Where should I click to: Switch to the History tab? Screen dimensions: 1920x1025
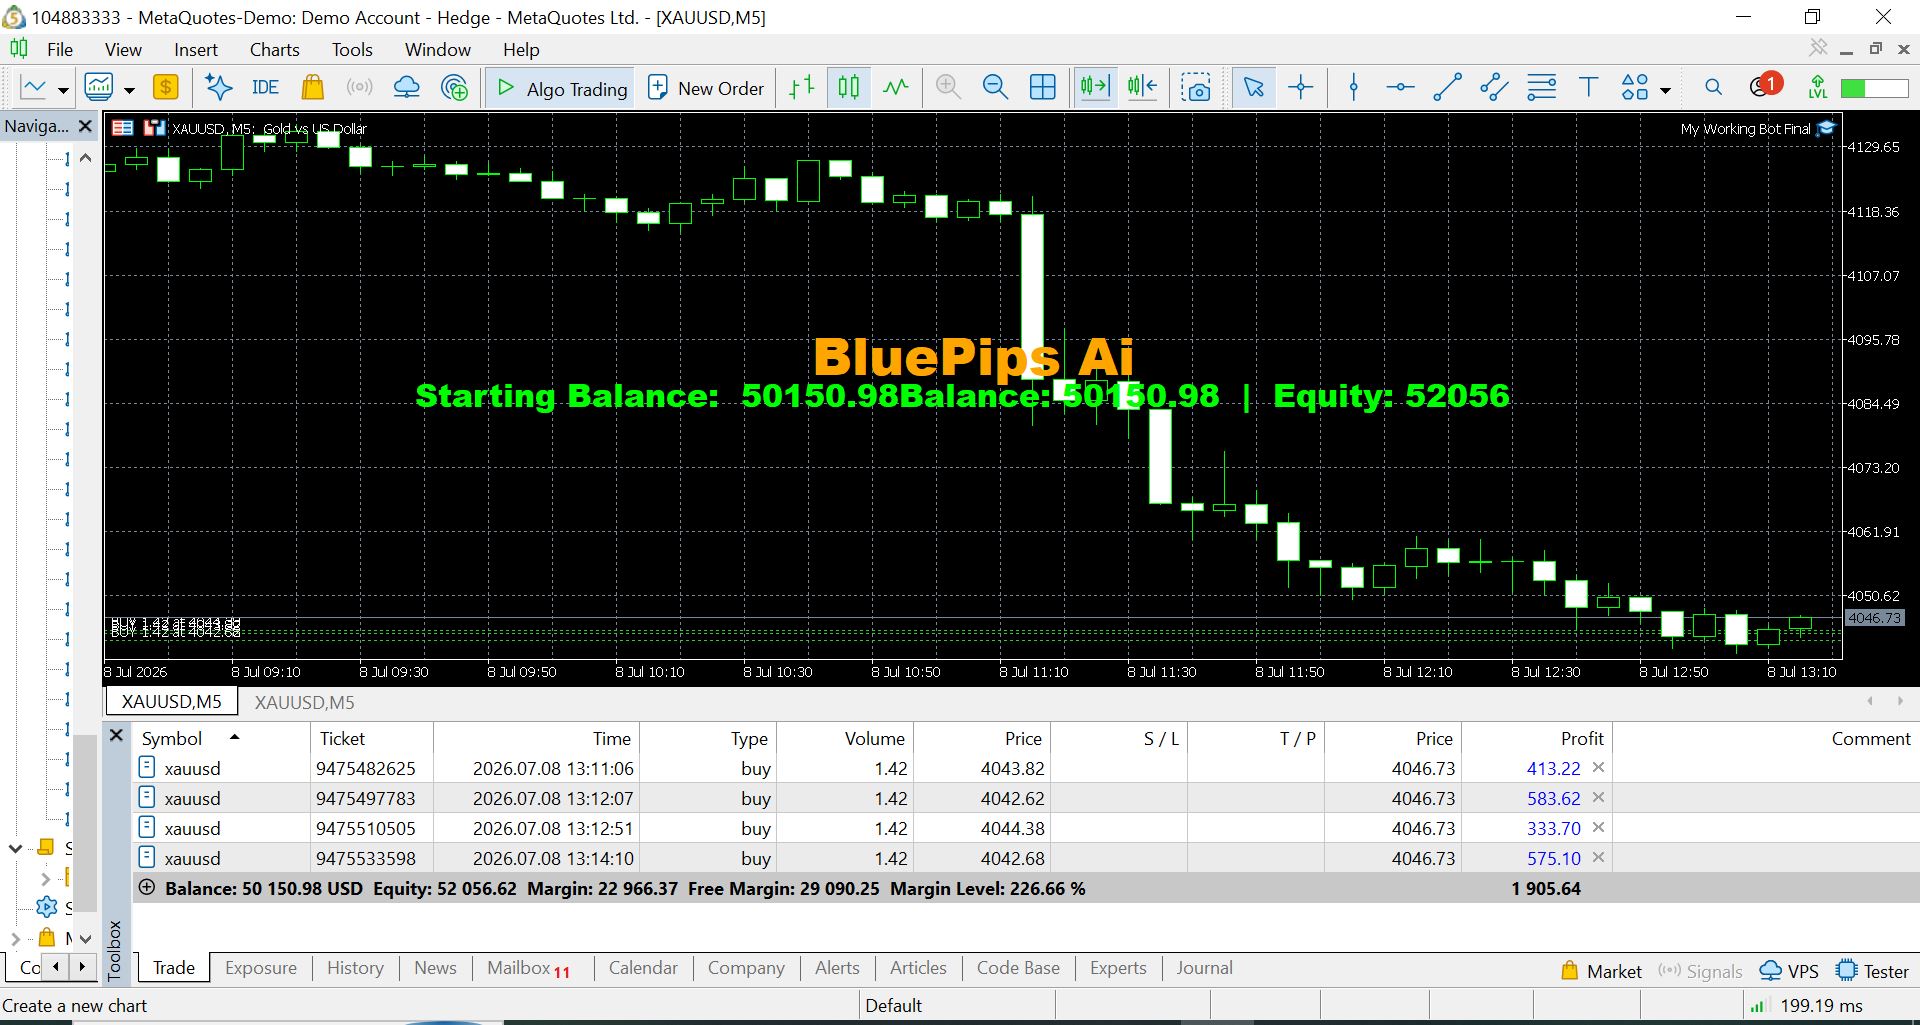coord(355,968)
